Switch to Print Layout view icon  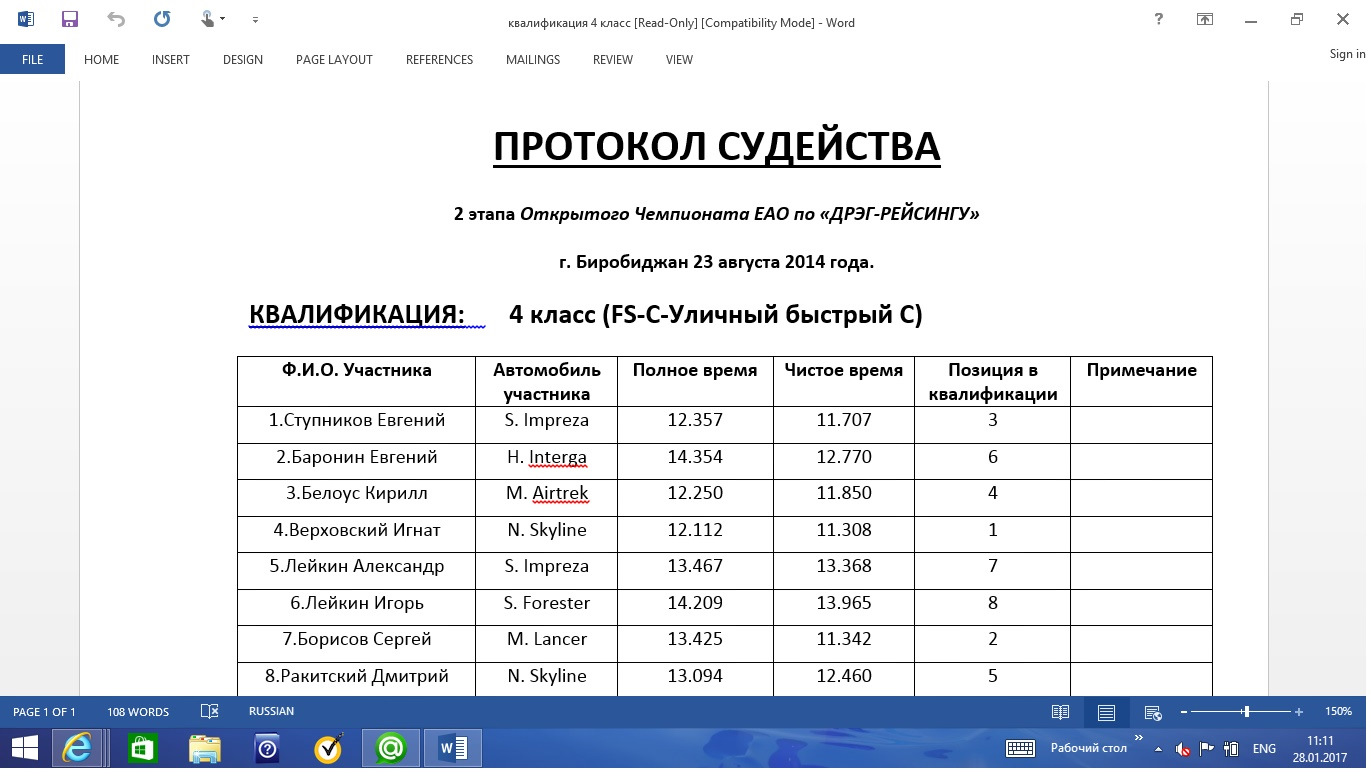pyautogui.click(x=1106, y=711)
